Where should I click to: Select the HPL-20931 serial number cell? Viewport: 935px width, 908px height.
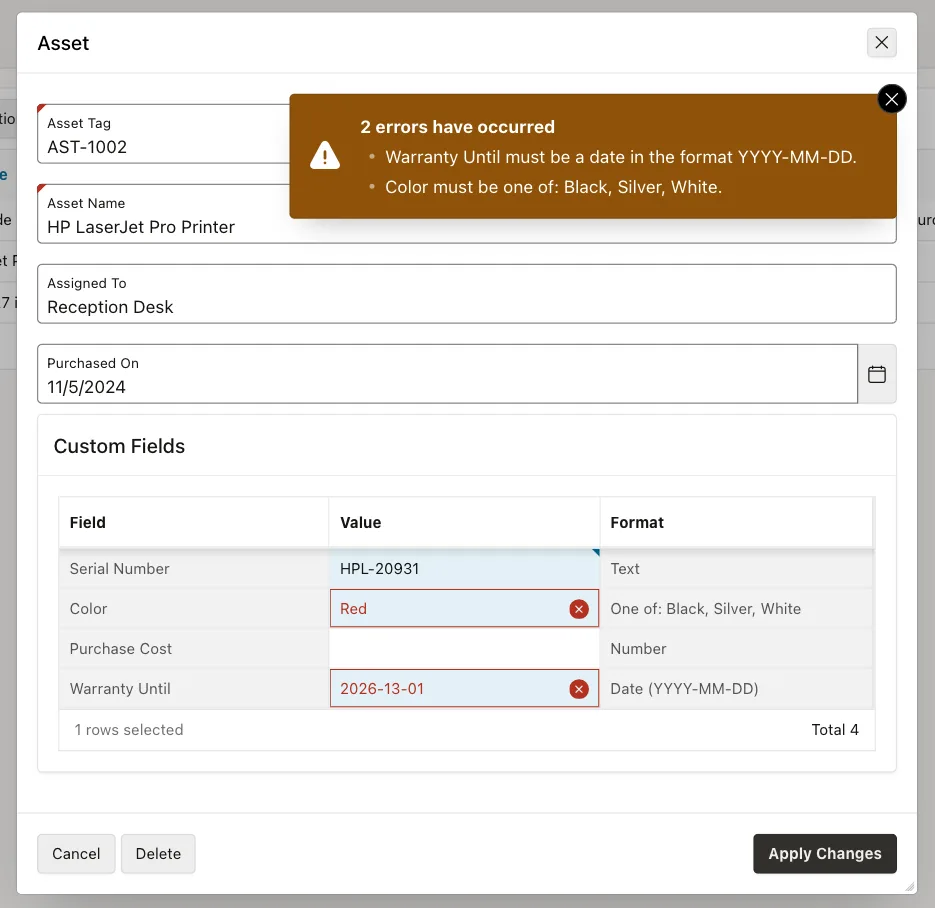pos(464,569)
